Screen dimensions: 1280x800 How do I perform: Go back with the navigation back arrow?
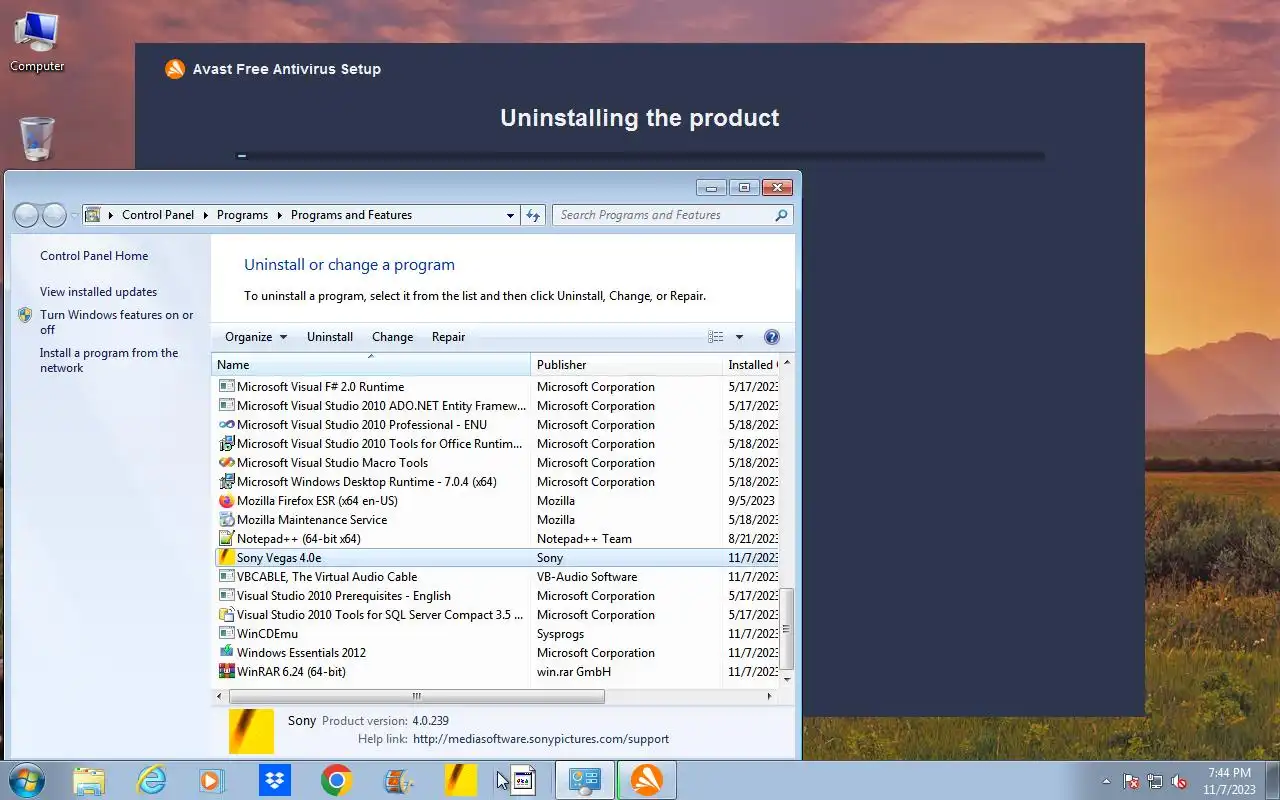pyautogui.click(x=27, y=215)
